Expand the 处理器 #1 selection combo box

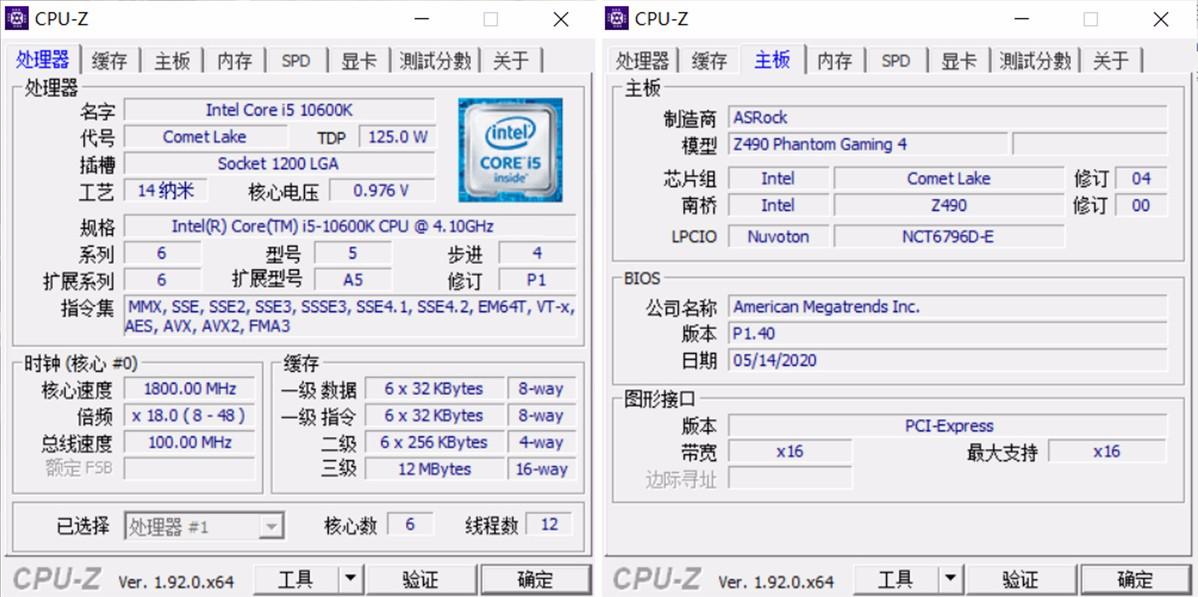[x=271, y=526]
